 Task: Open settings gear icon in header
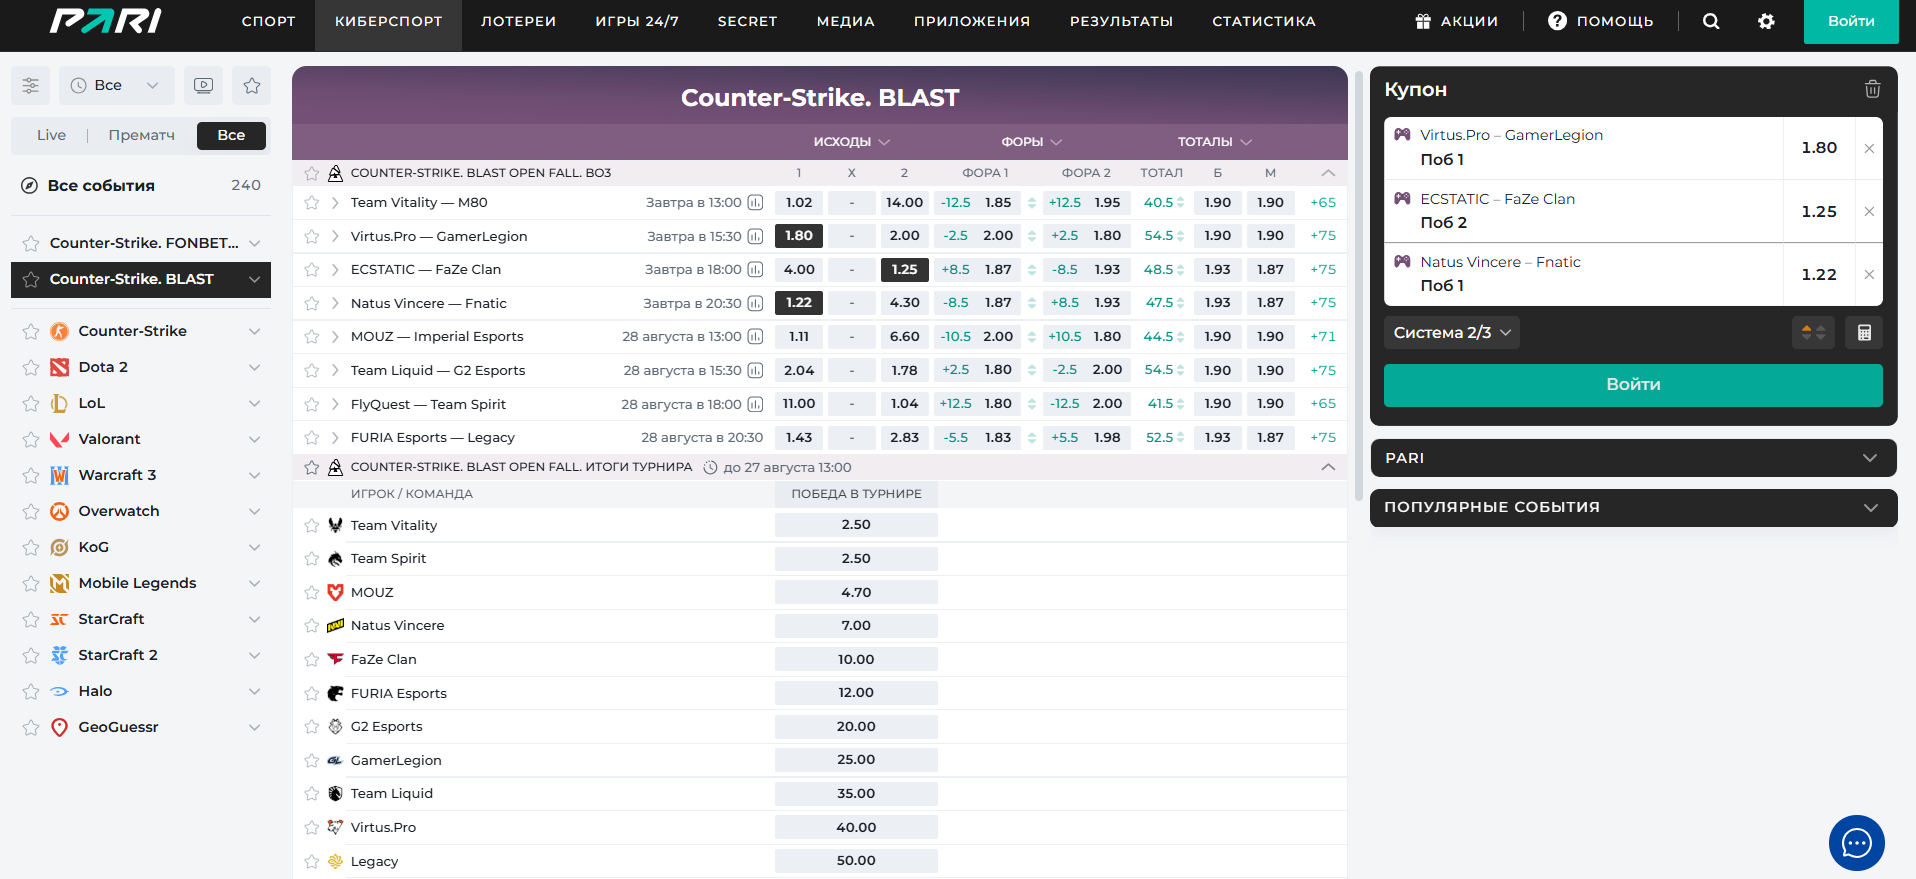tap(1766, 21)
